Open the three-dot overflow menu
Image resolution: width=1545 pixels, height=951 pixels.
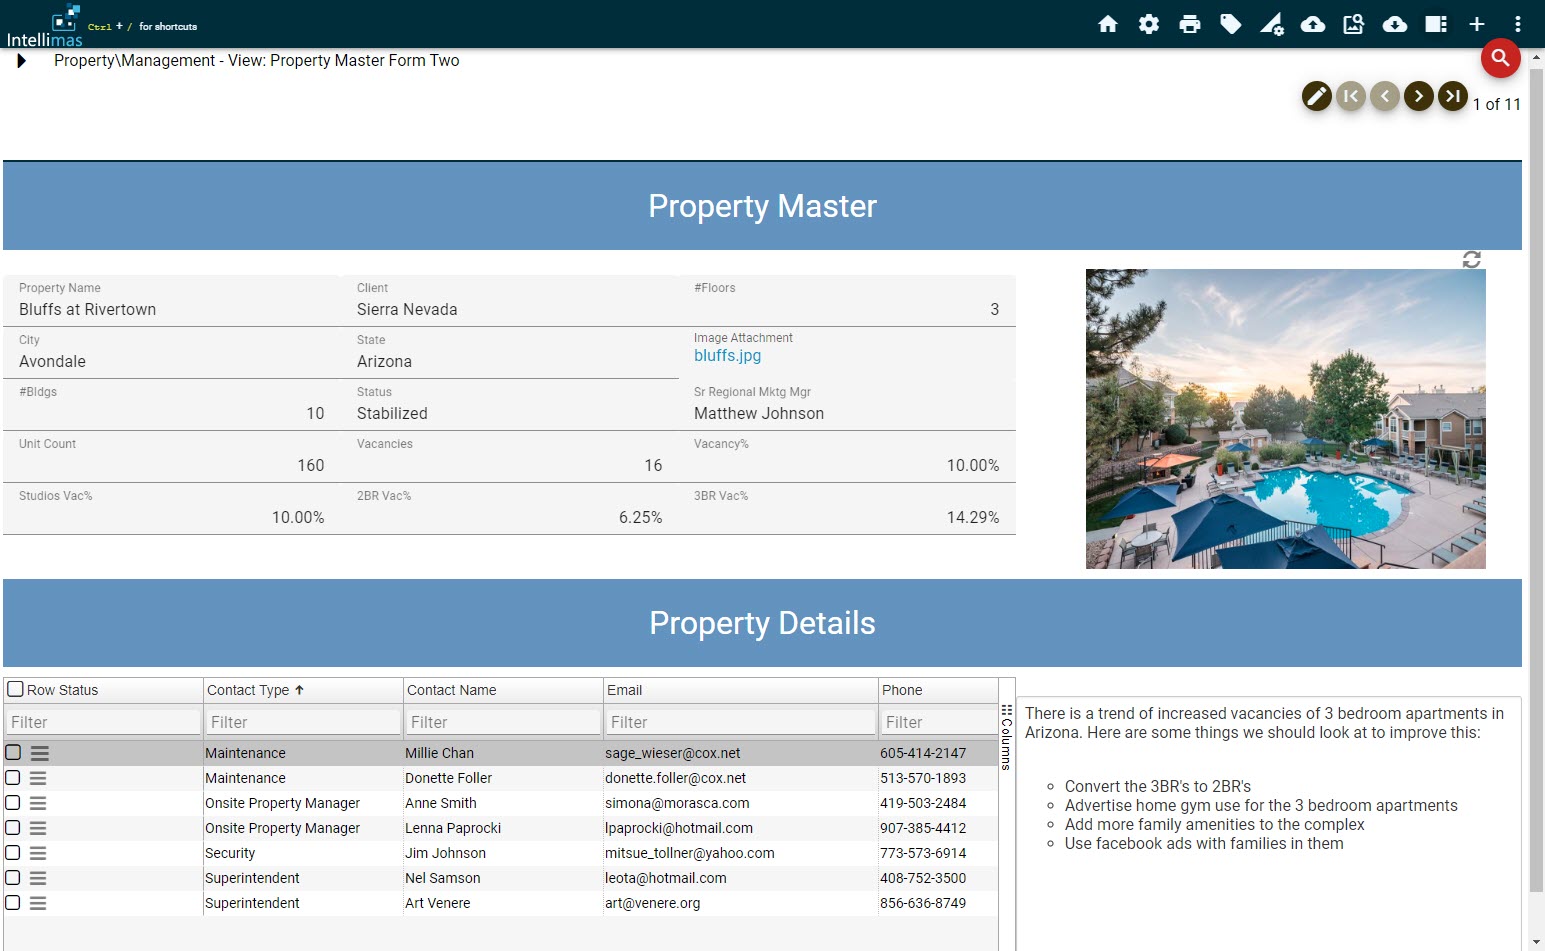1517,24
